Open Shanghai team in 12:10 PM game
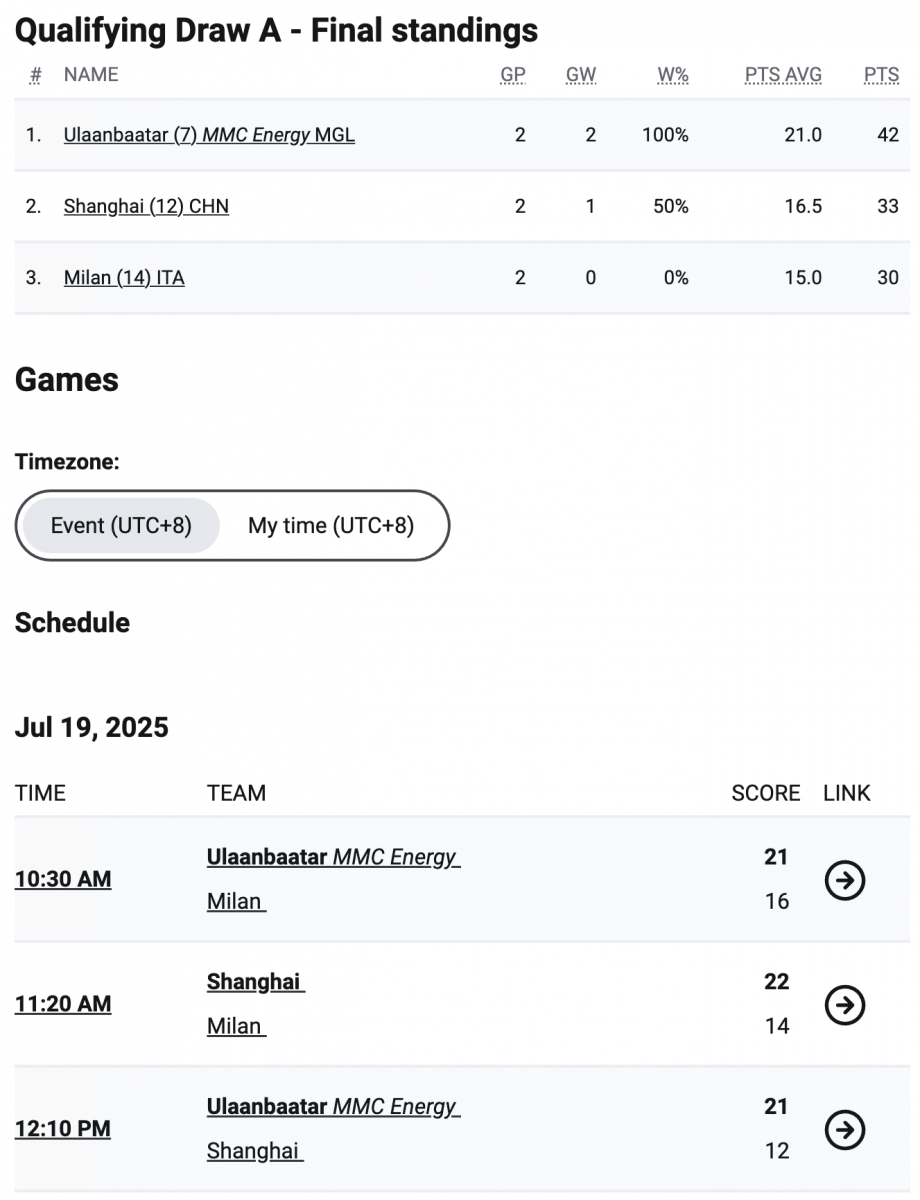920x1200 pixels. [255, 1151]
